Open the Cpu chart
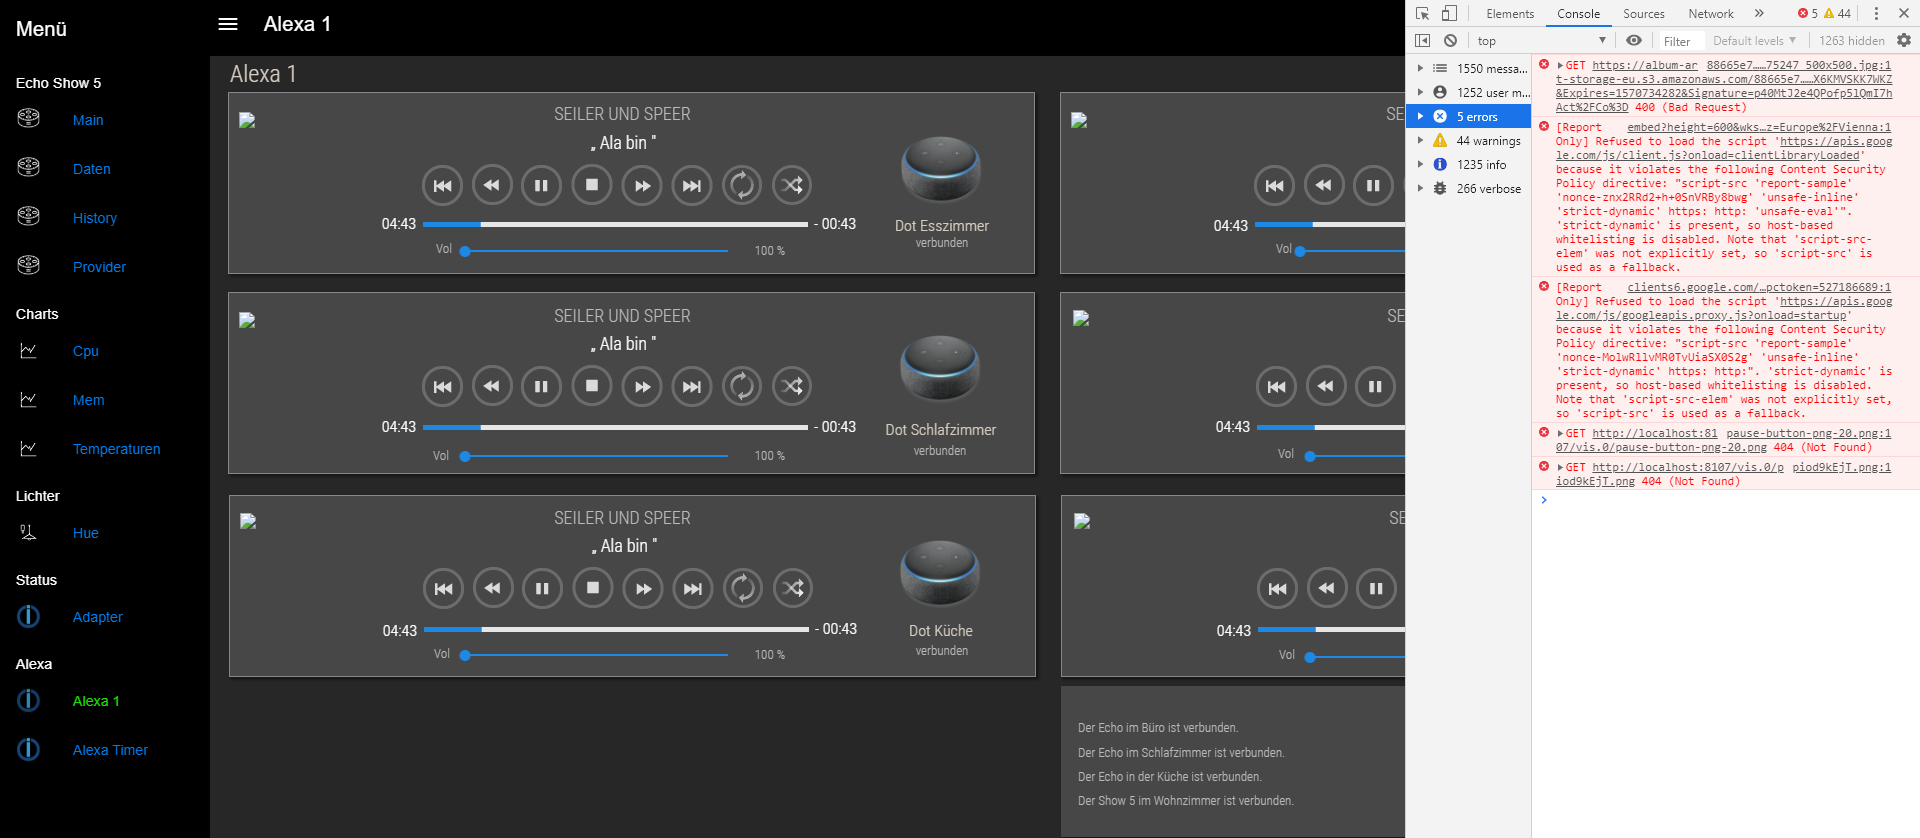This screenshot has width=1920, height=838. (x=86, y=351)
